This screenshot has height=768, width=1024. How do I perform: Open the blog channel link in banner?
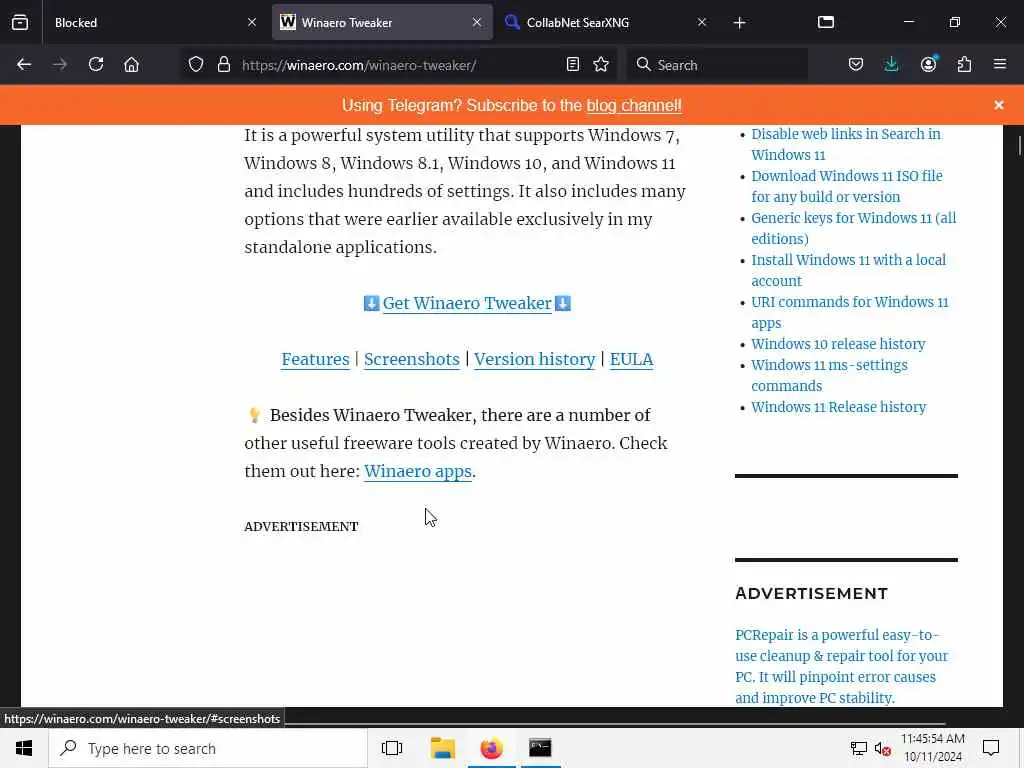(x=633, y=106)
